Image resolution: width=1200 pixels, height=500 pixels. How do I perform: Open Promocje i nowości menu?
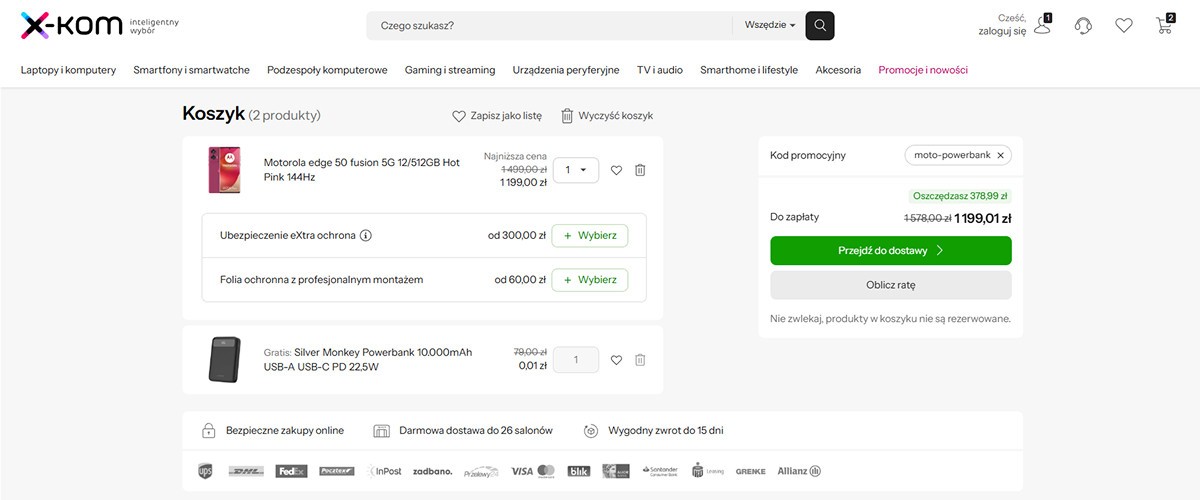pyautogui.click(x=923, y=70)
